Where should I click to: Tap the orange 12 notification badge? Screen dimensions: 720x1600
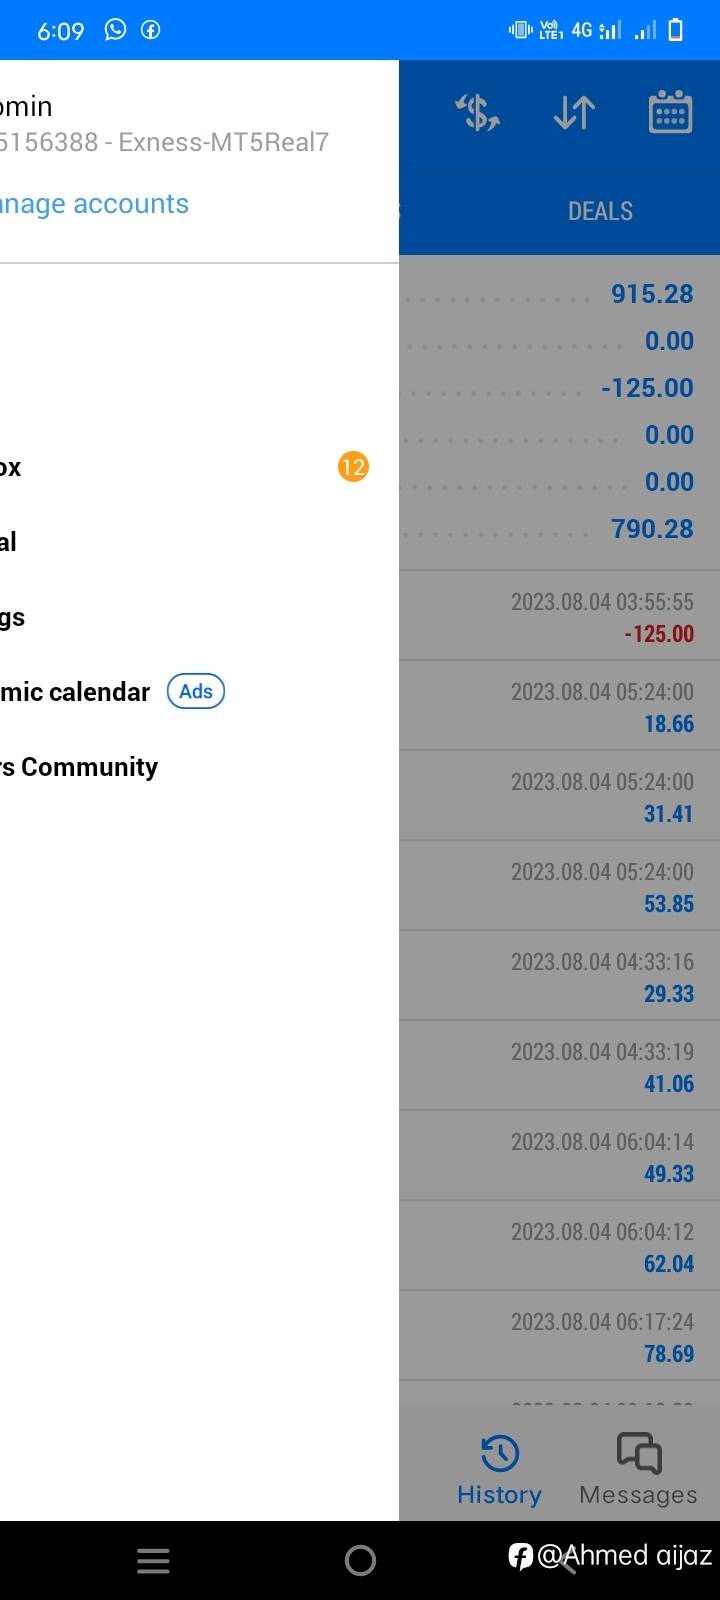(x=353, y=467)
